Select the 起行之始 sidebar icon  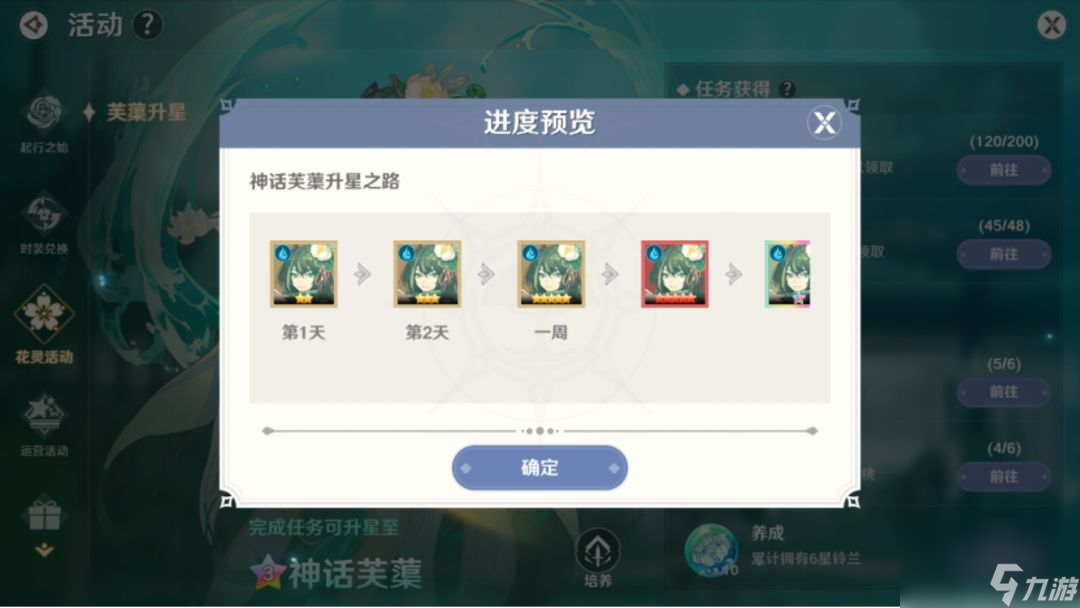[44, 112]
